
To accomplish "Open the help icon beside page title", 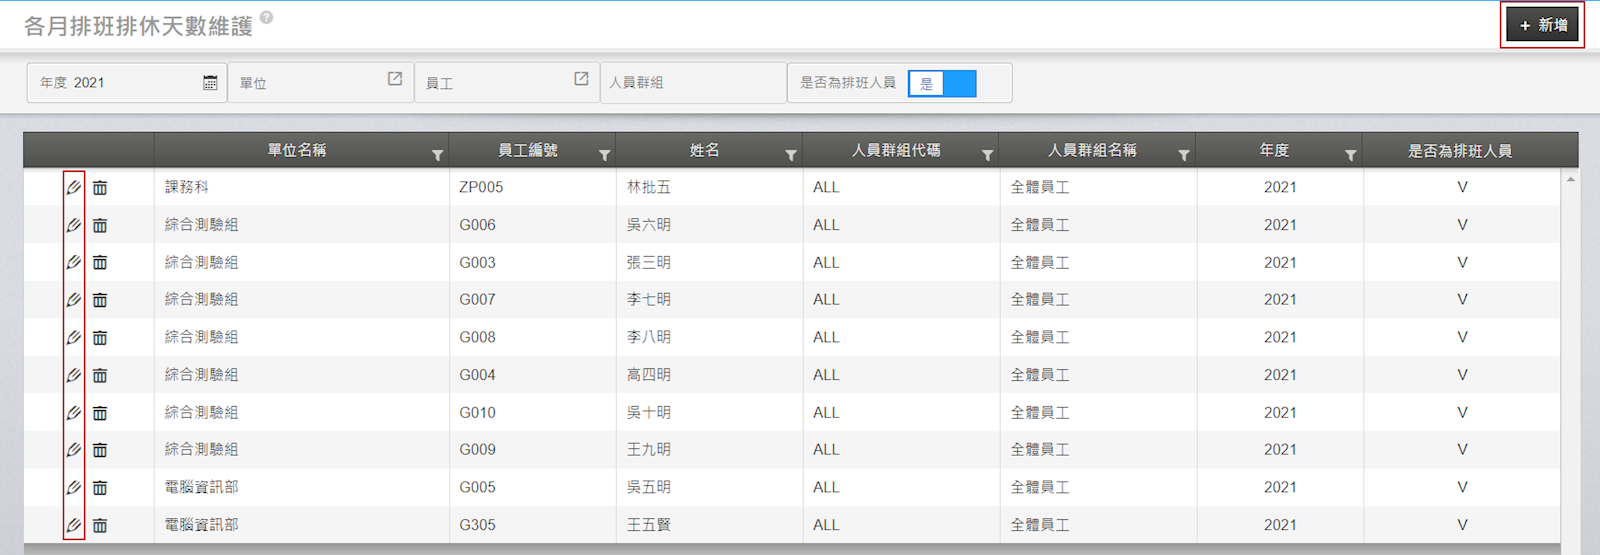I will [266, 17].
